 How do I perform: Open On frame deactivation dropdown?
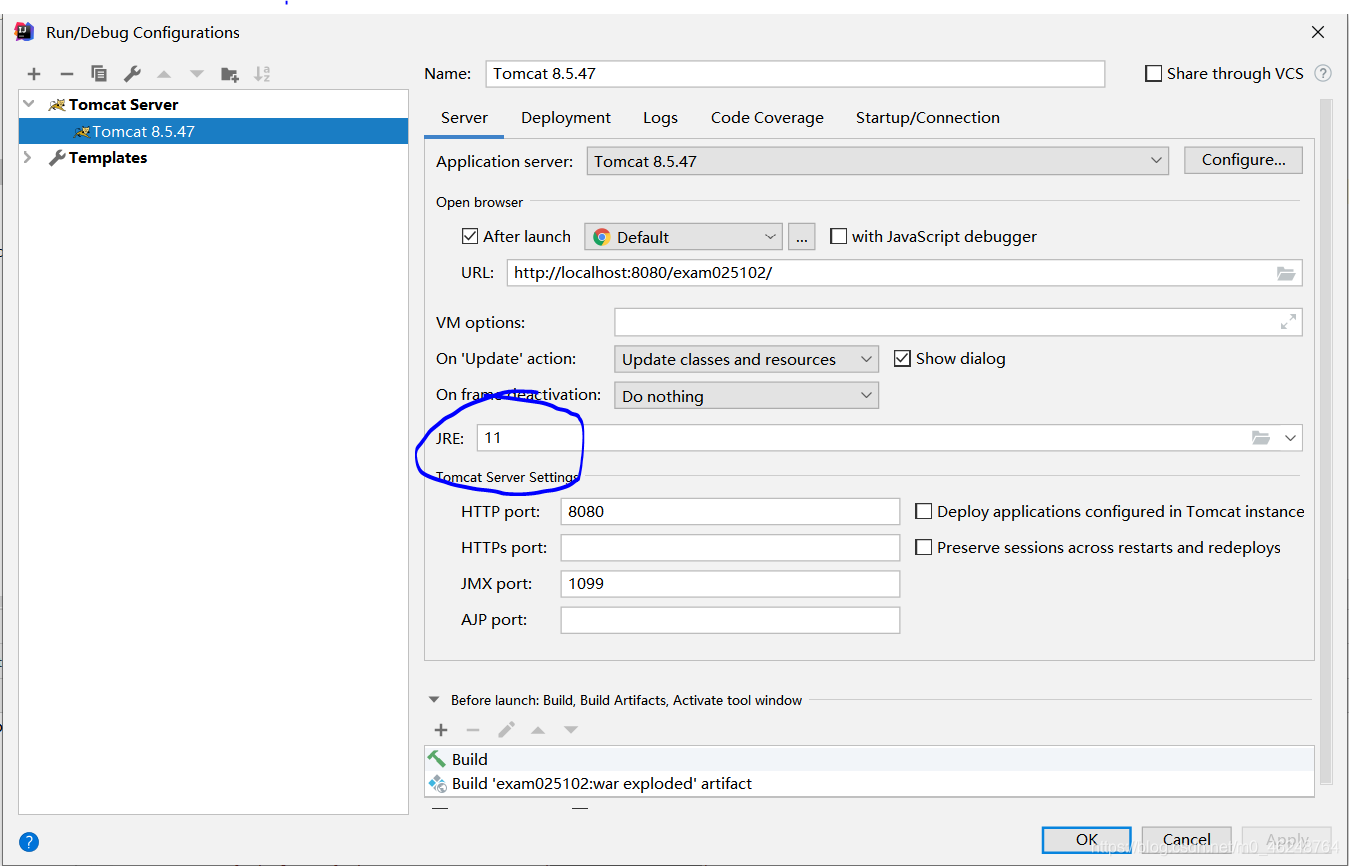746,396
